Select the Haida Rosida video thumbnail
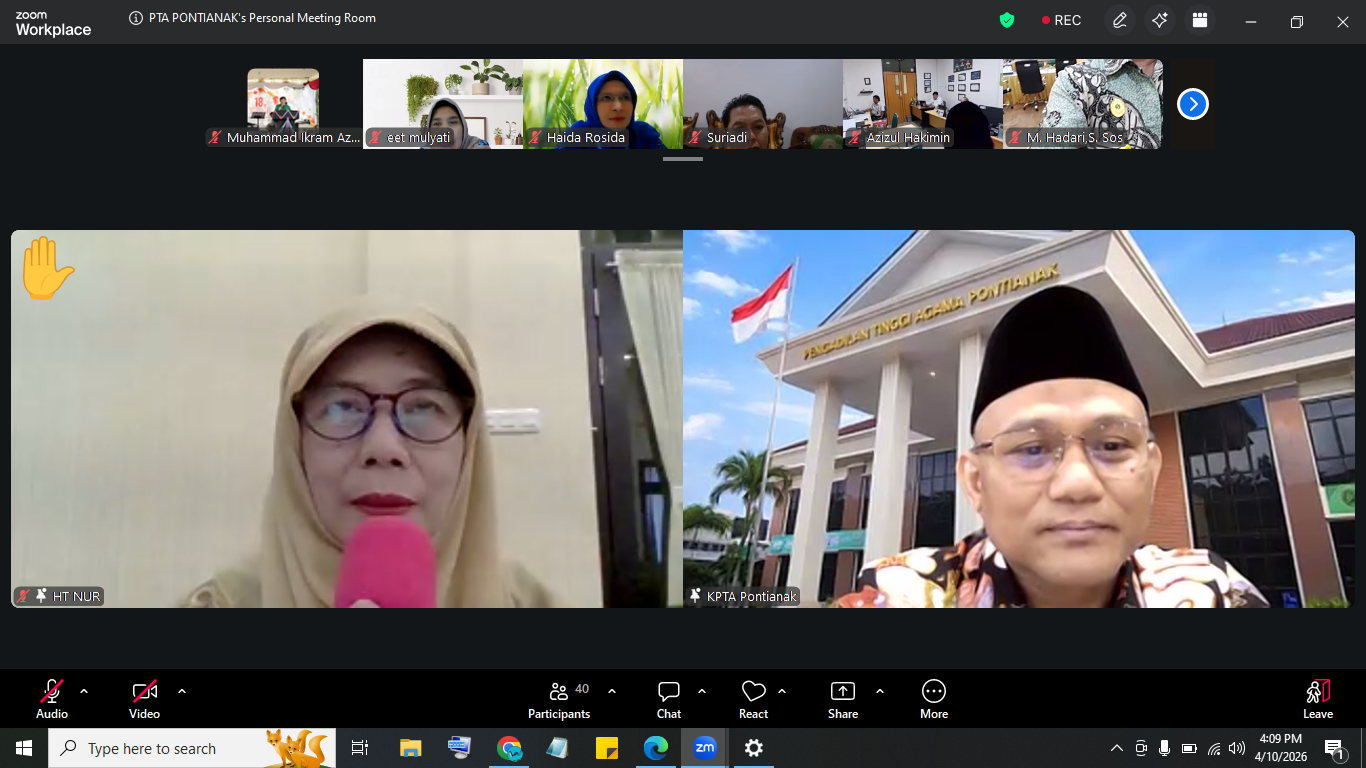1366x768 pixels. 603,104
